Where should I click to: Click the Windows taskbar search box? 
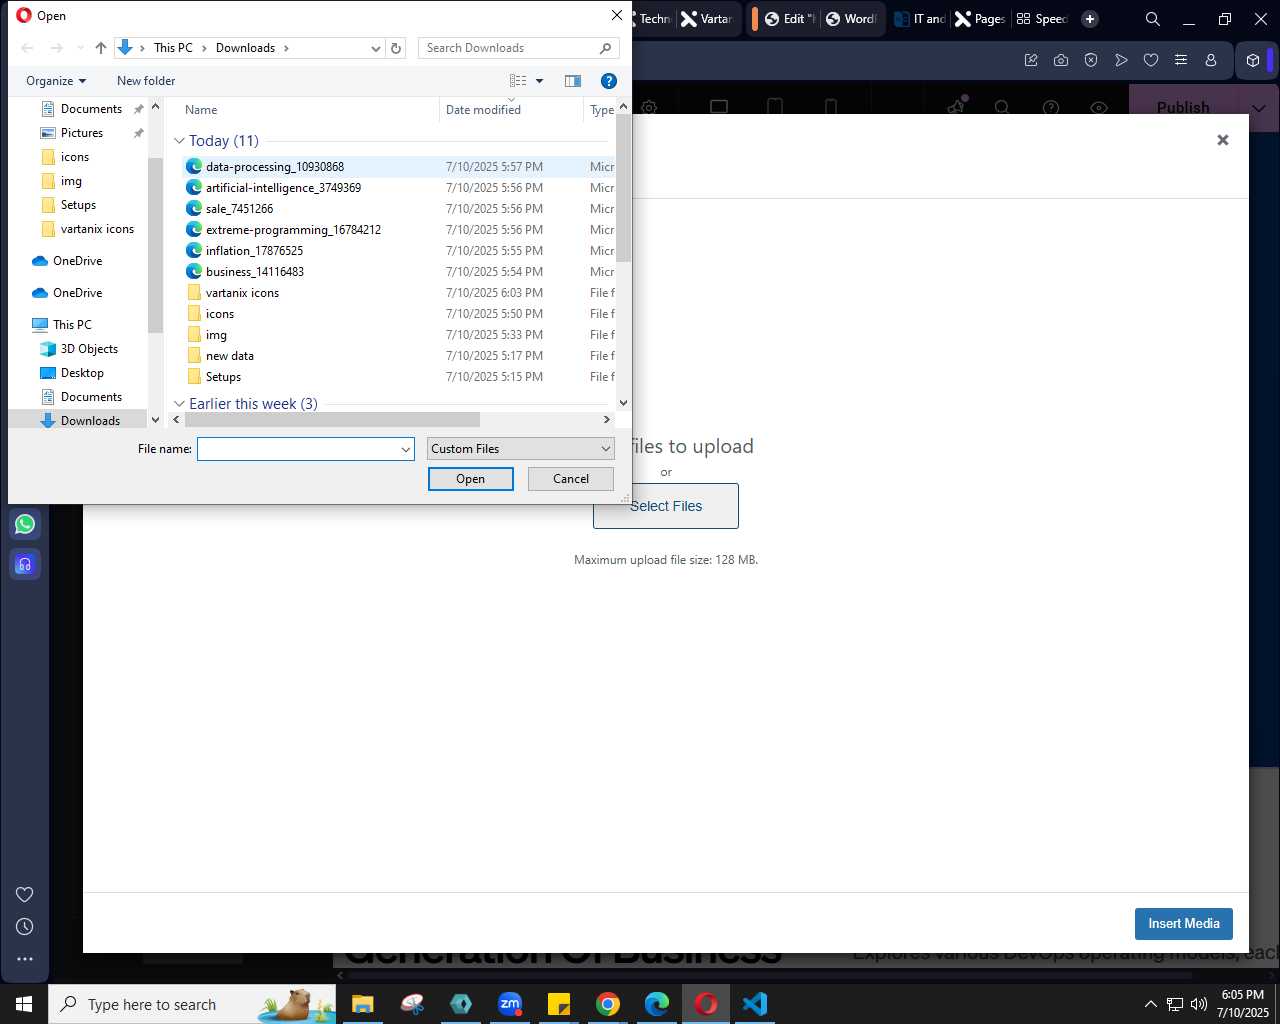pos(192,1004)
